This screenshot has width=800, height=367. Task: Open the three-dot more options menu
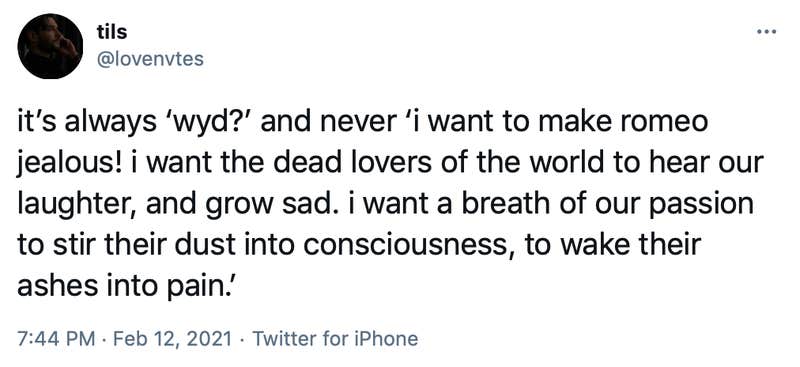point(766,32)
